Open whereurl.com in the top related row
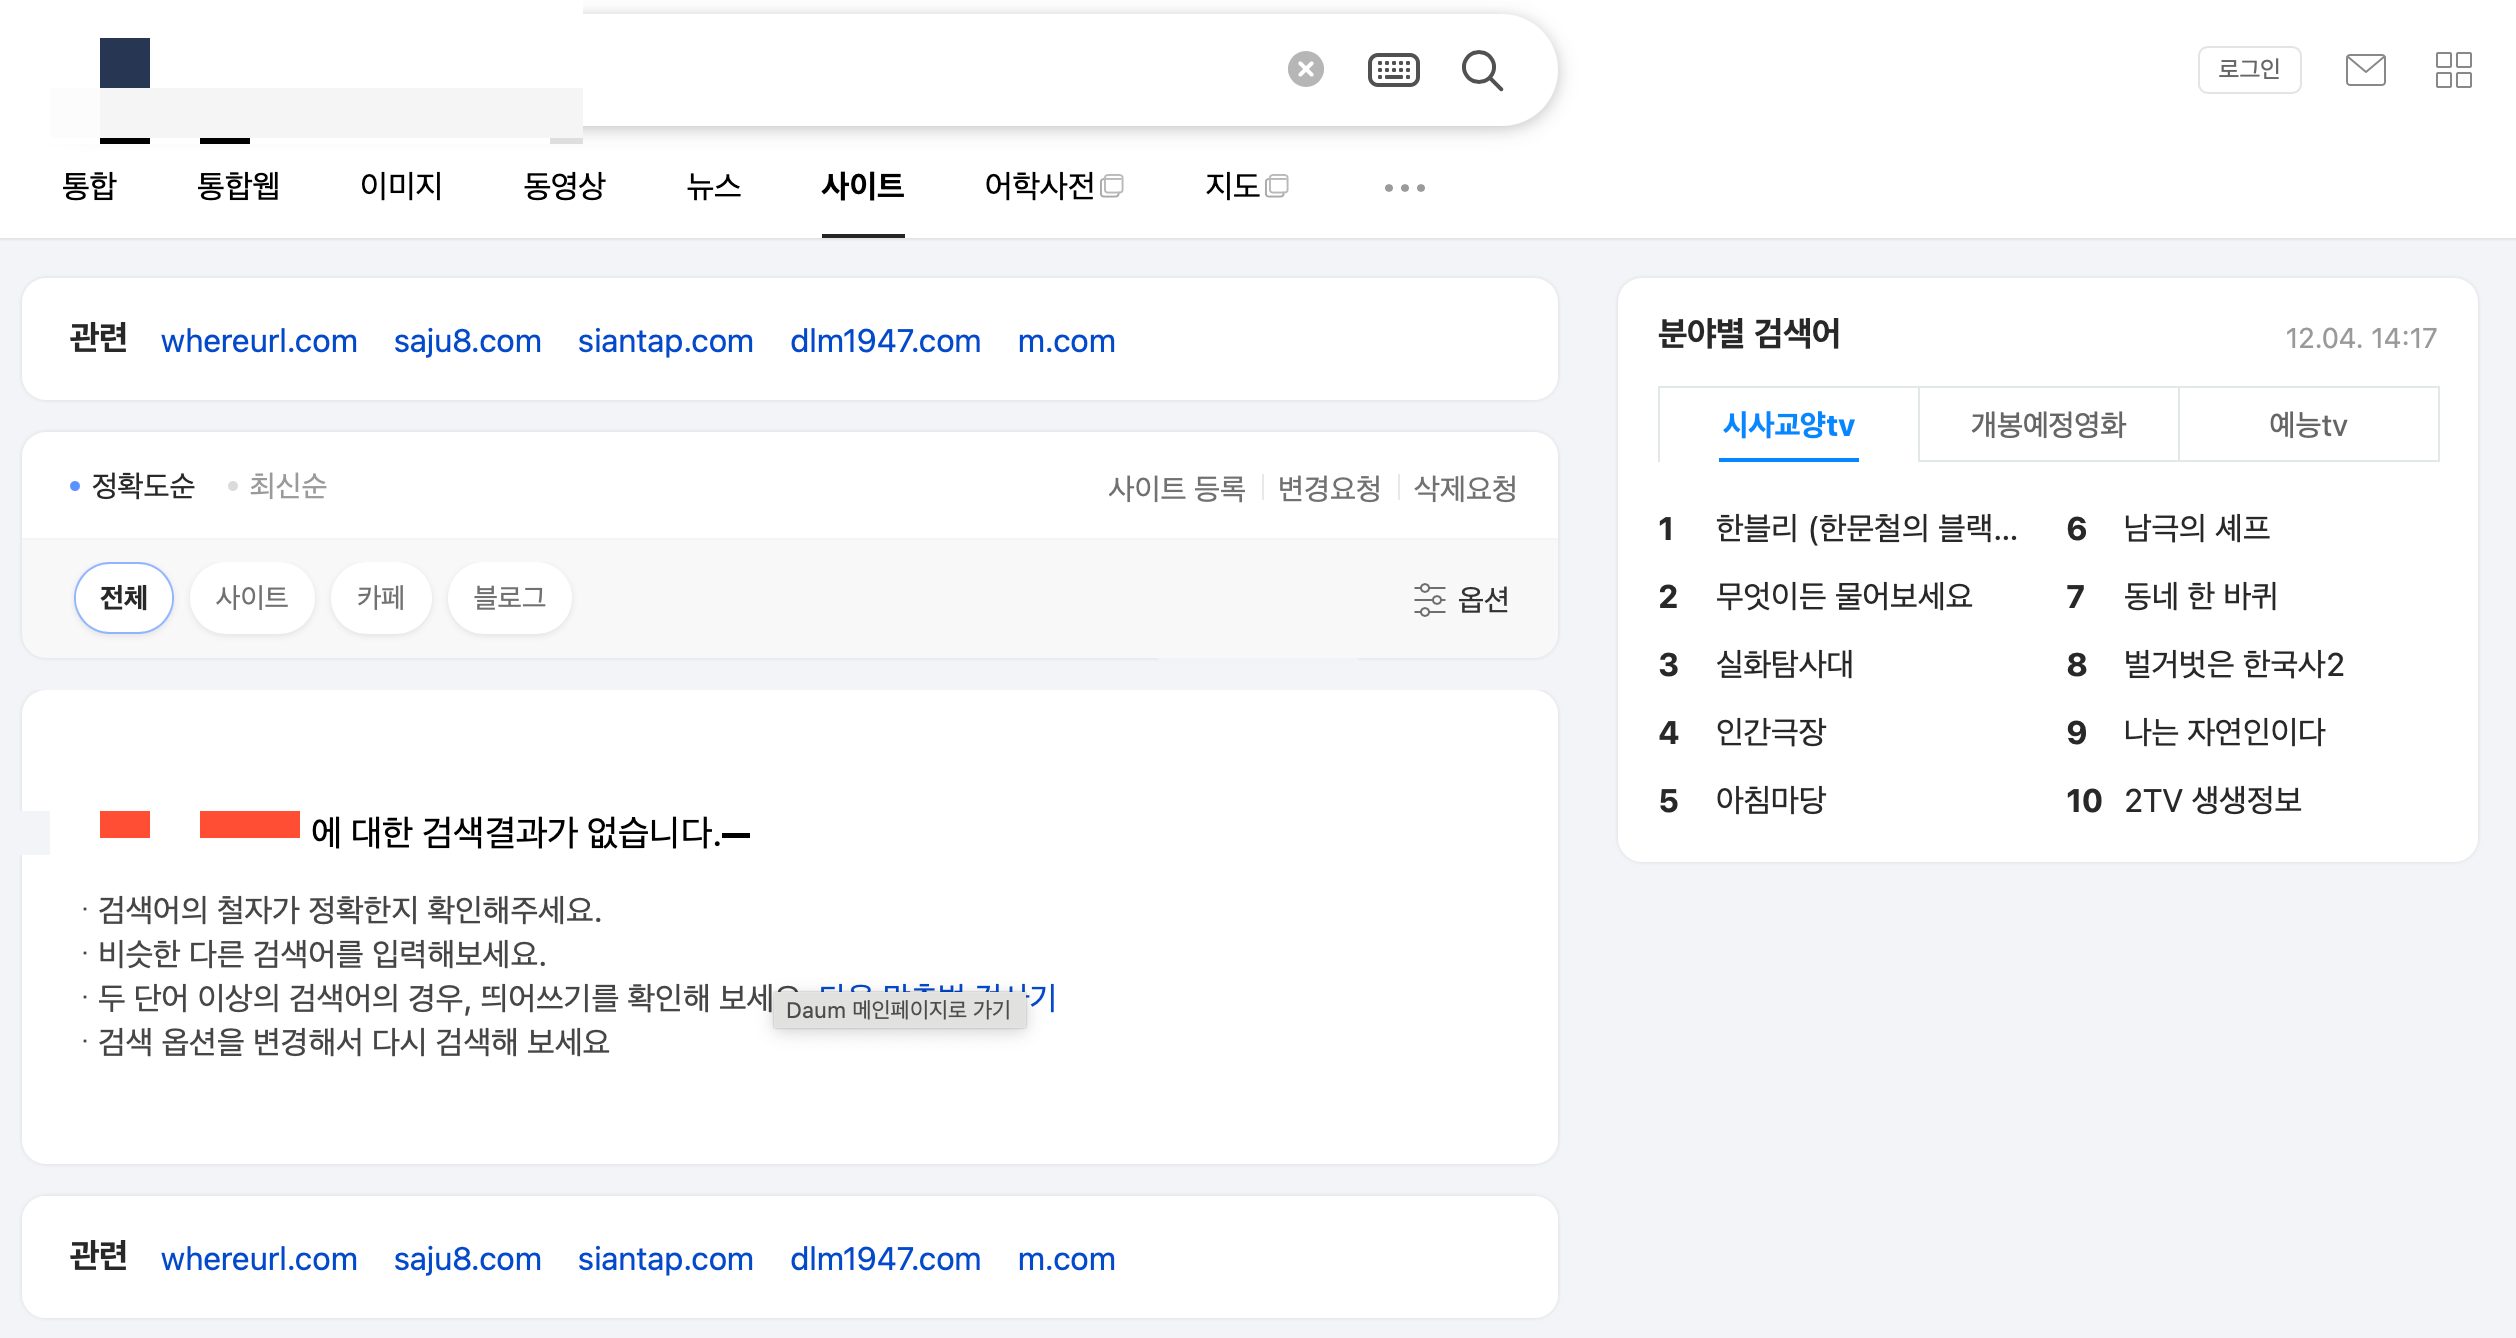The height and width of the screenshot is (1338, 2516). pos(259,341)
